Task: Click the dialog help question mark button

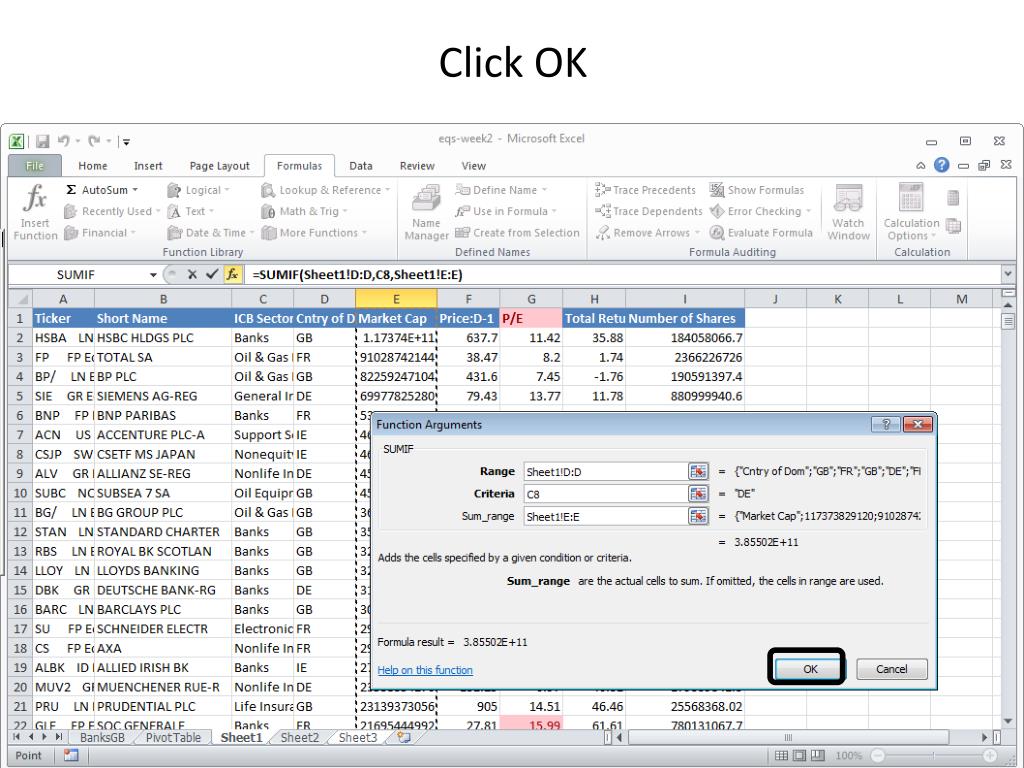Action: 886,424
